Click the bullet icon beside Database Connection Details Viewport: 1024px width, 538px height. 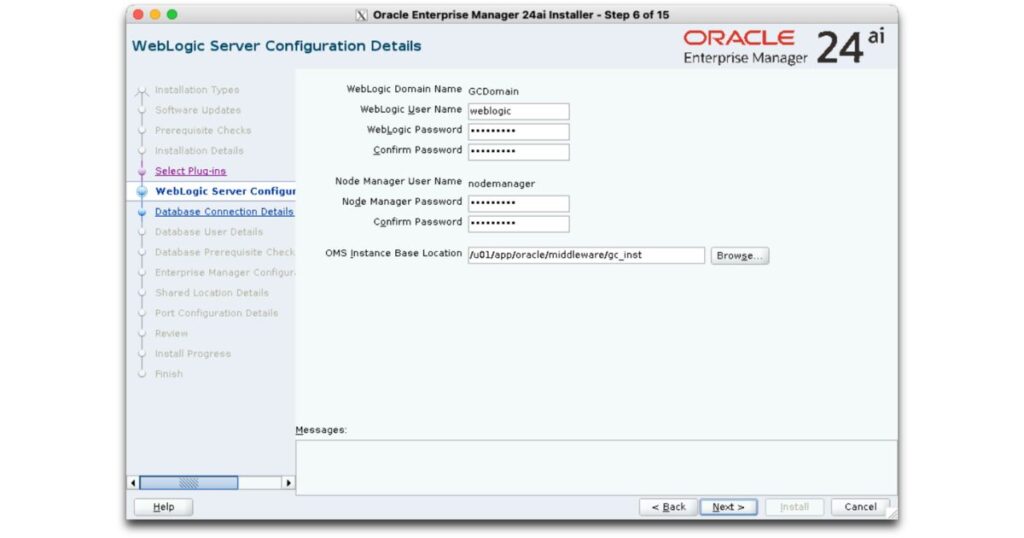pos(142,212)
